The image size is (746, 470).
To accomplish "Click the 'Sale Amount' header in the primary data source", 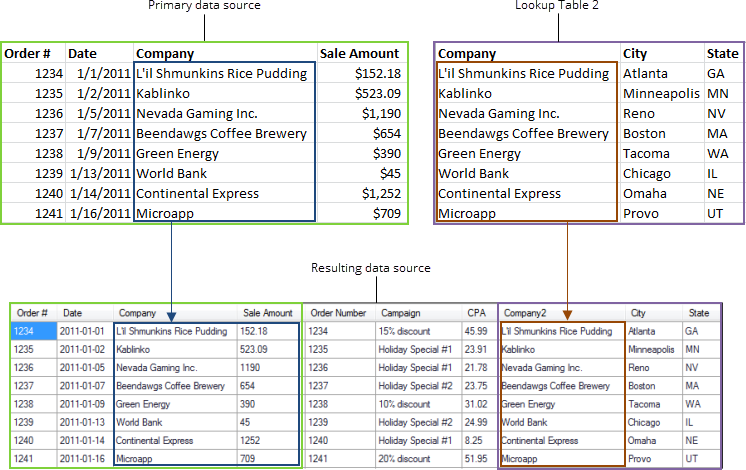I will 359,53.
